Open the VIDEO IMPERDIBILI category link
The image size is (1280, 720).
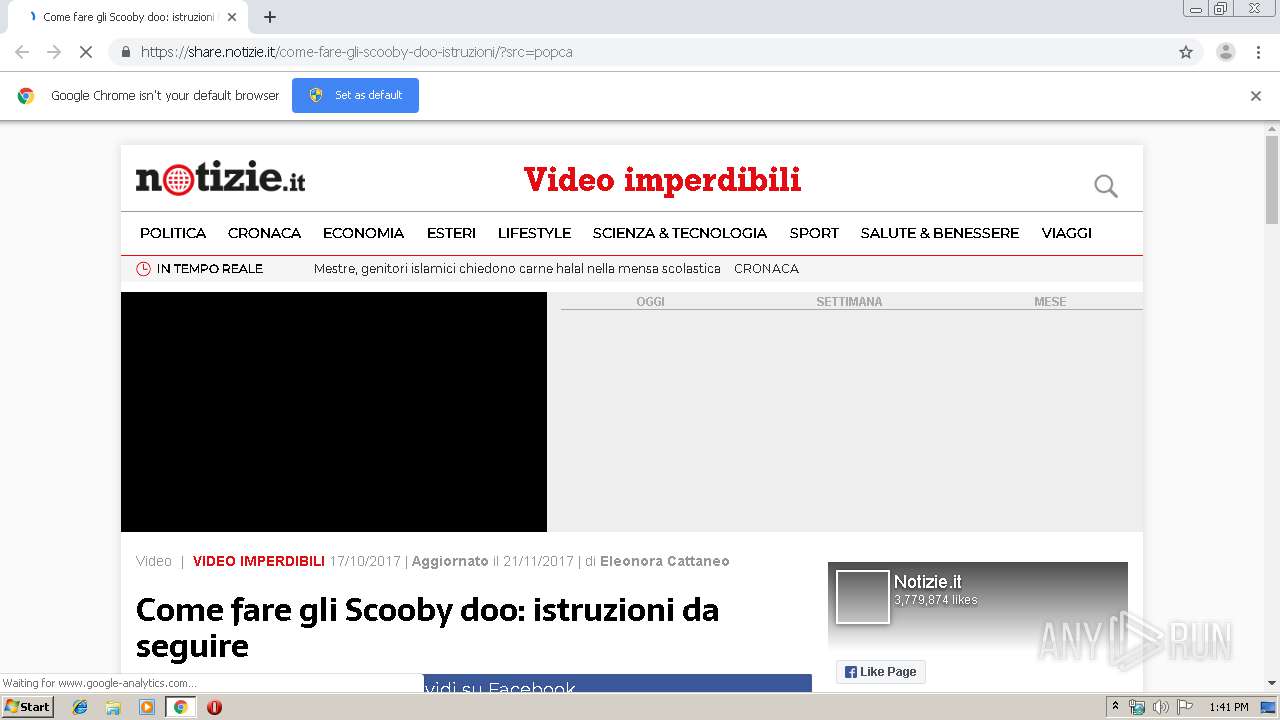(x=259, y=561)
